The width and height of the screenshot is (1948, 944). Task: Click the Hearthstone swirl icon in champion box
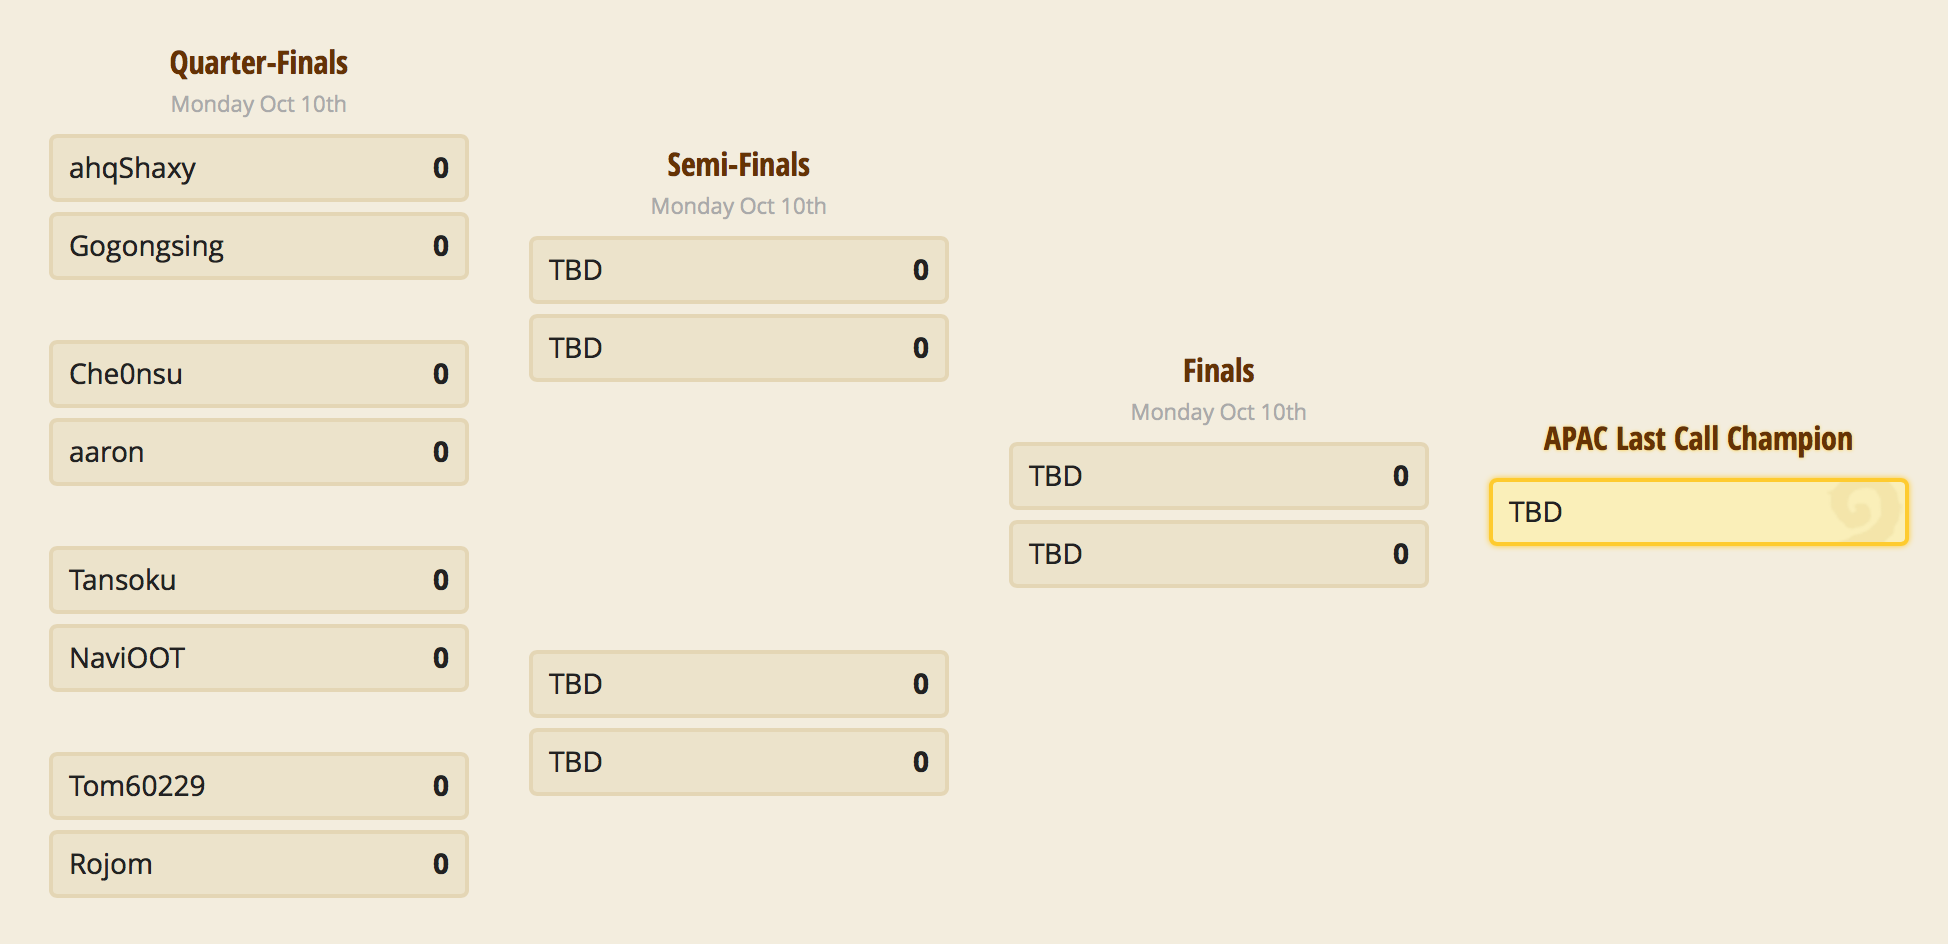[x=1862, y=510]
